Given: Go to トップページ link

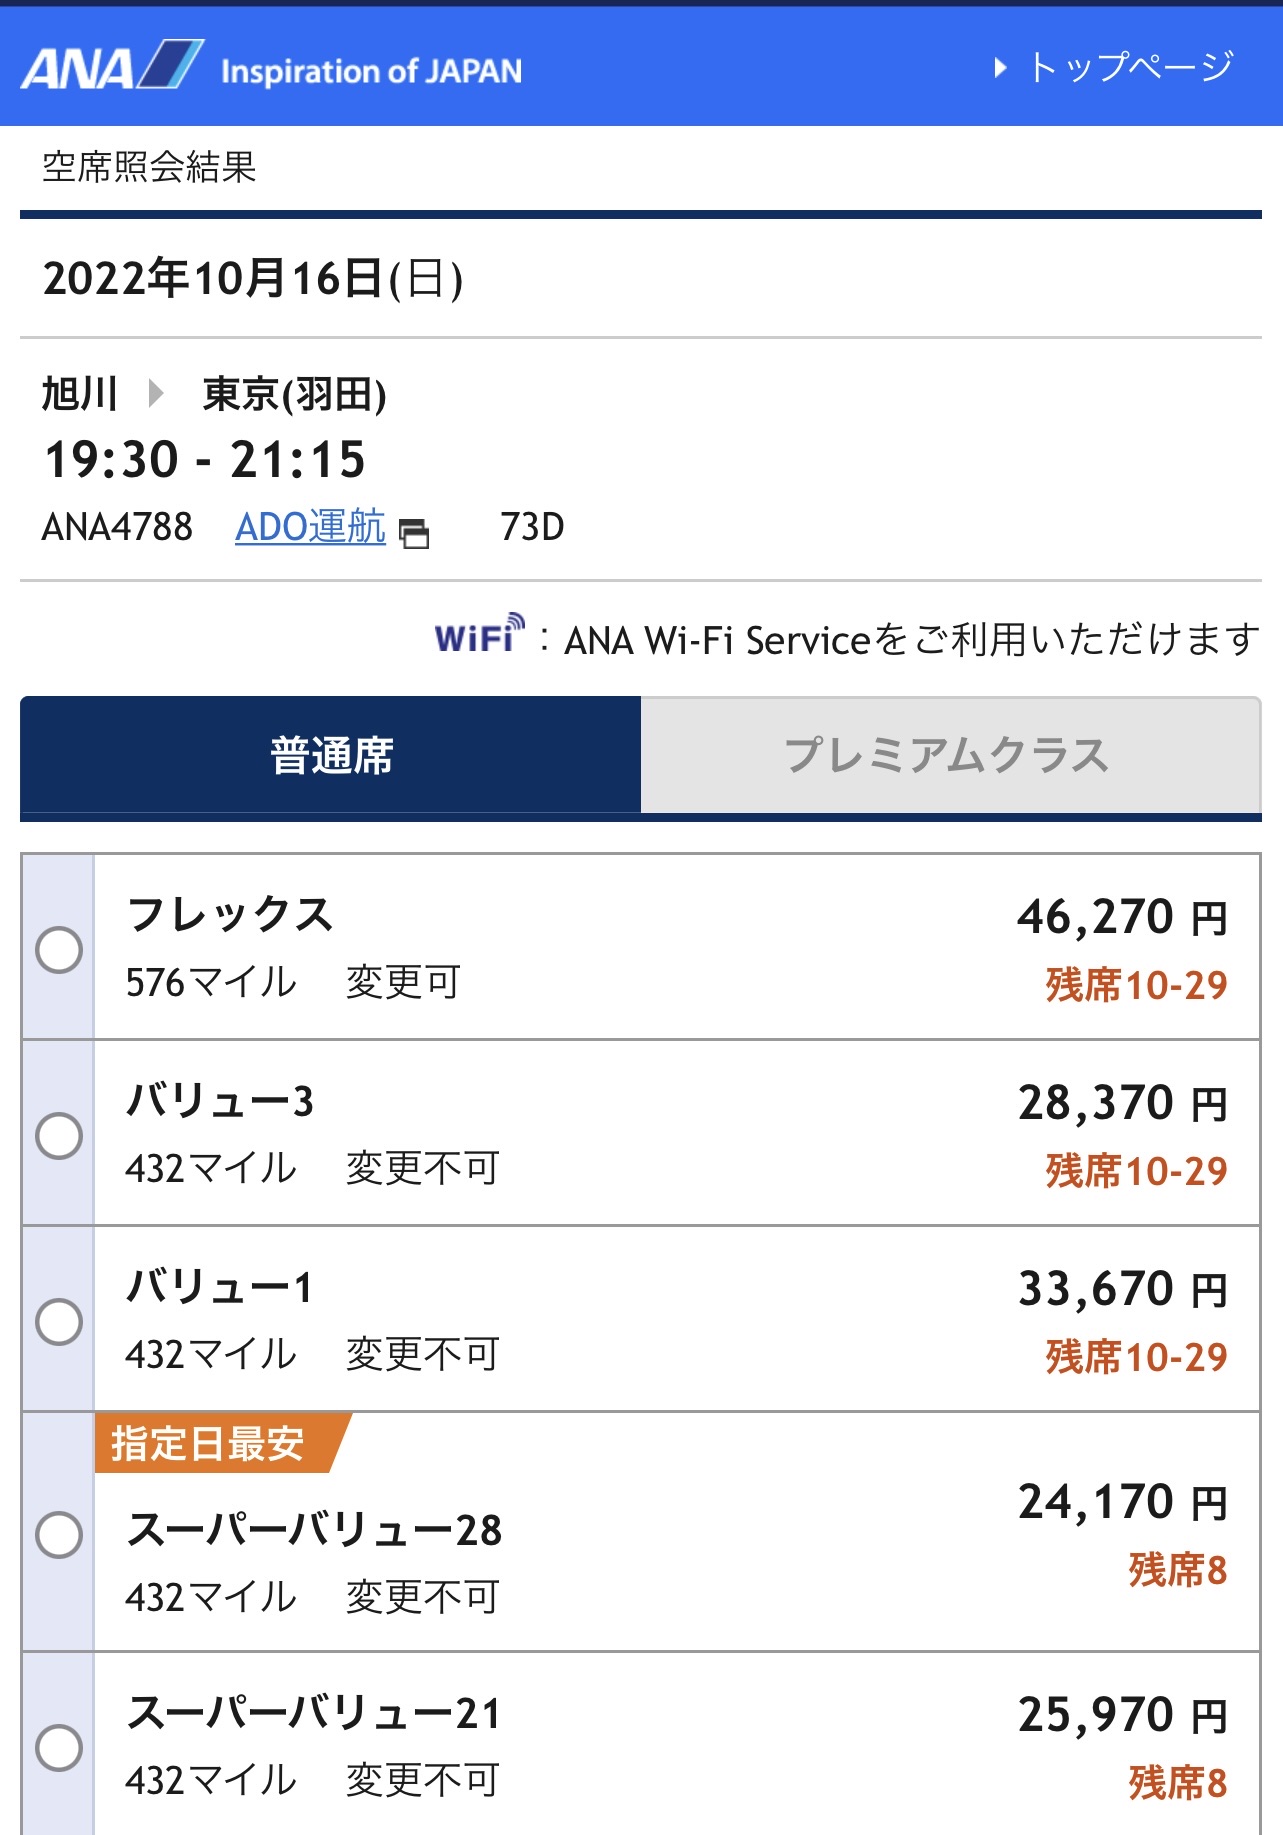Looking at the screenshot, I should (1130, 68).
